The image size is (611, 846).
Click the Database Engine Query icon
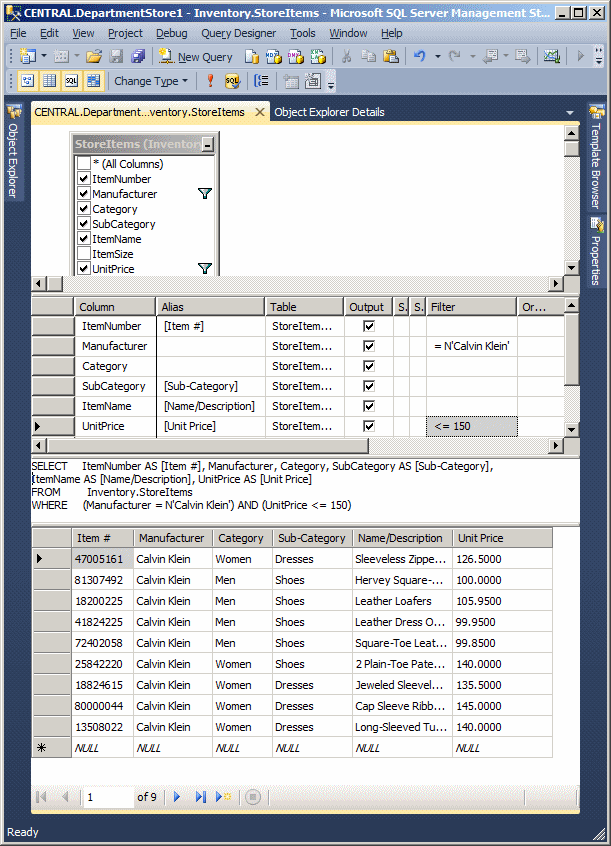click(252, 57)
